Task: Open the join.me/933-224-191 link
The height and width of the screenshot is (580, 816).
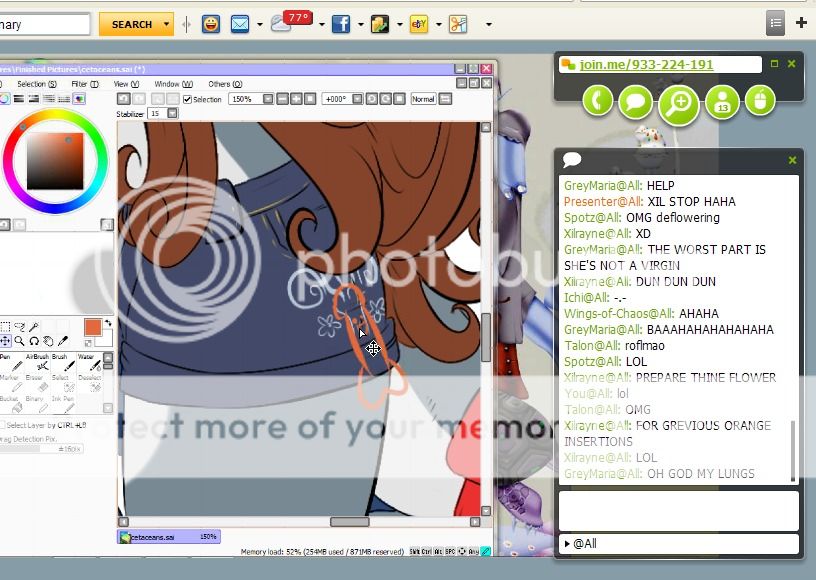Action: click(646, 64)
